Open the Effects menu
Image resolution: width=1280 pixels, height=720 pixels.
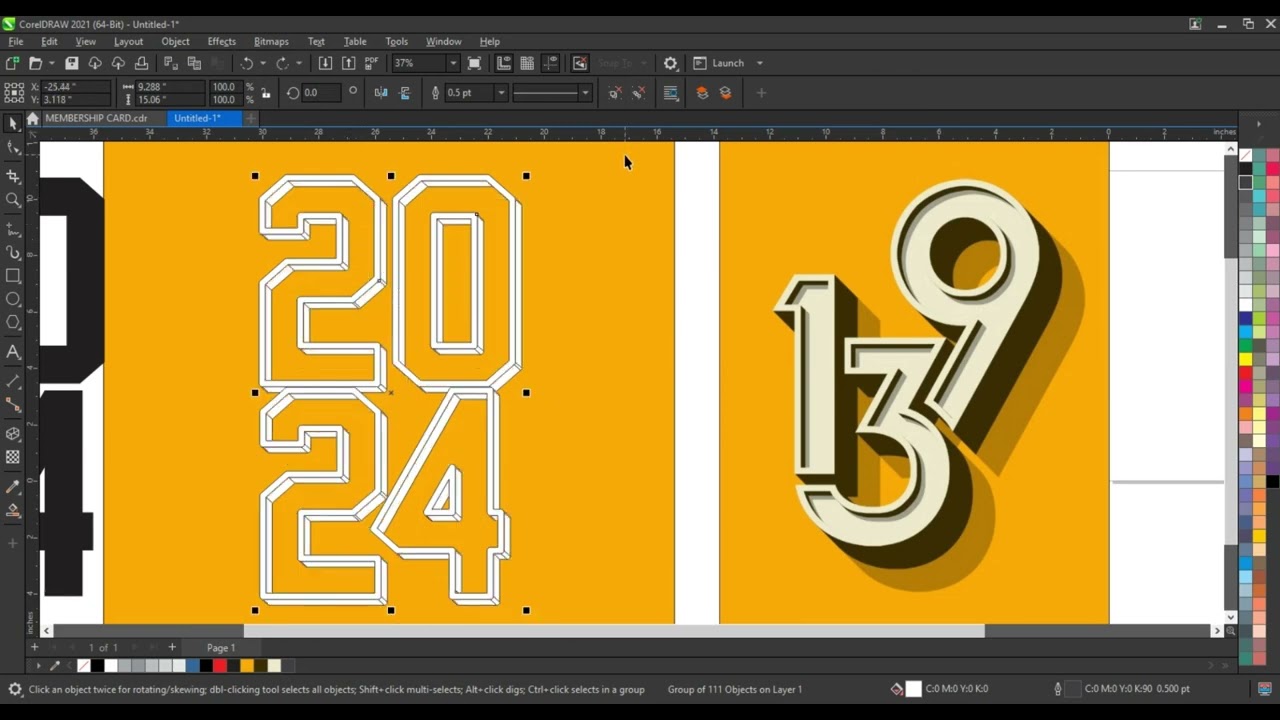point(222,41)
